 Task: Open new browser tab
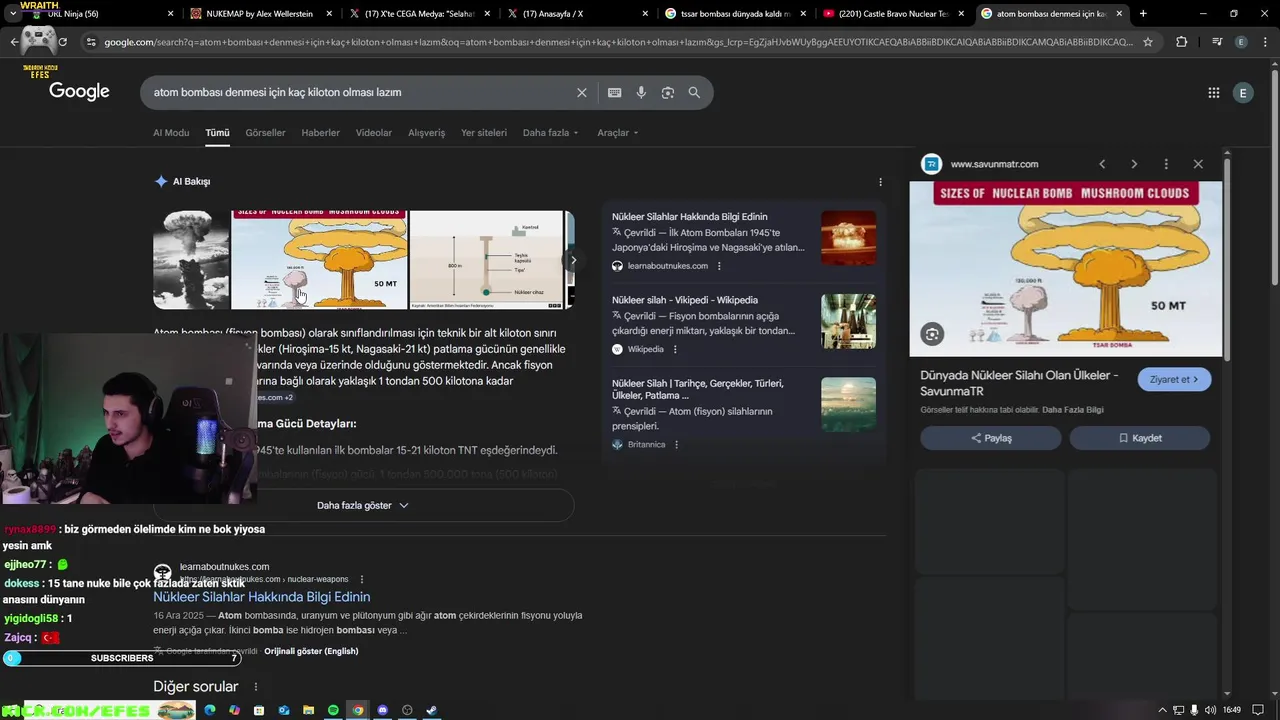1143,14
